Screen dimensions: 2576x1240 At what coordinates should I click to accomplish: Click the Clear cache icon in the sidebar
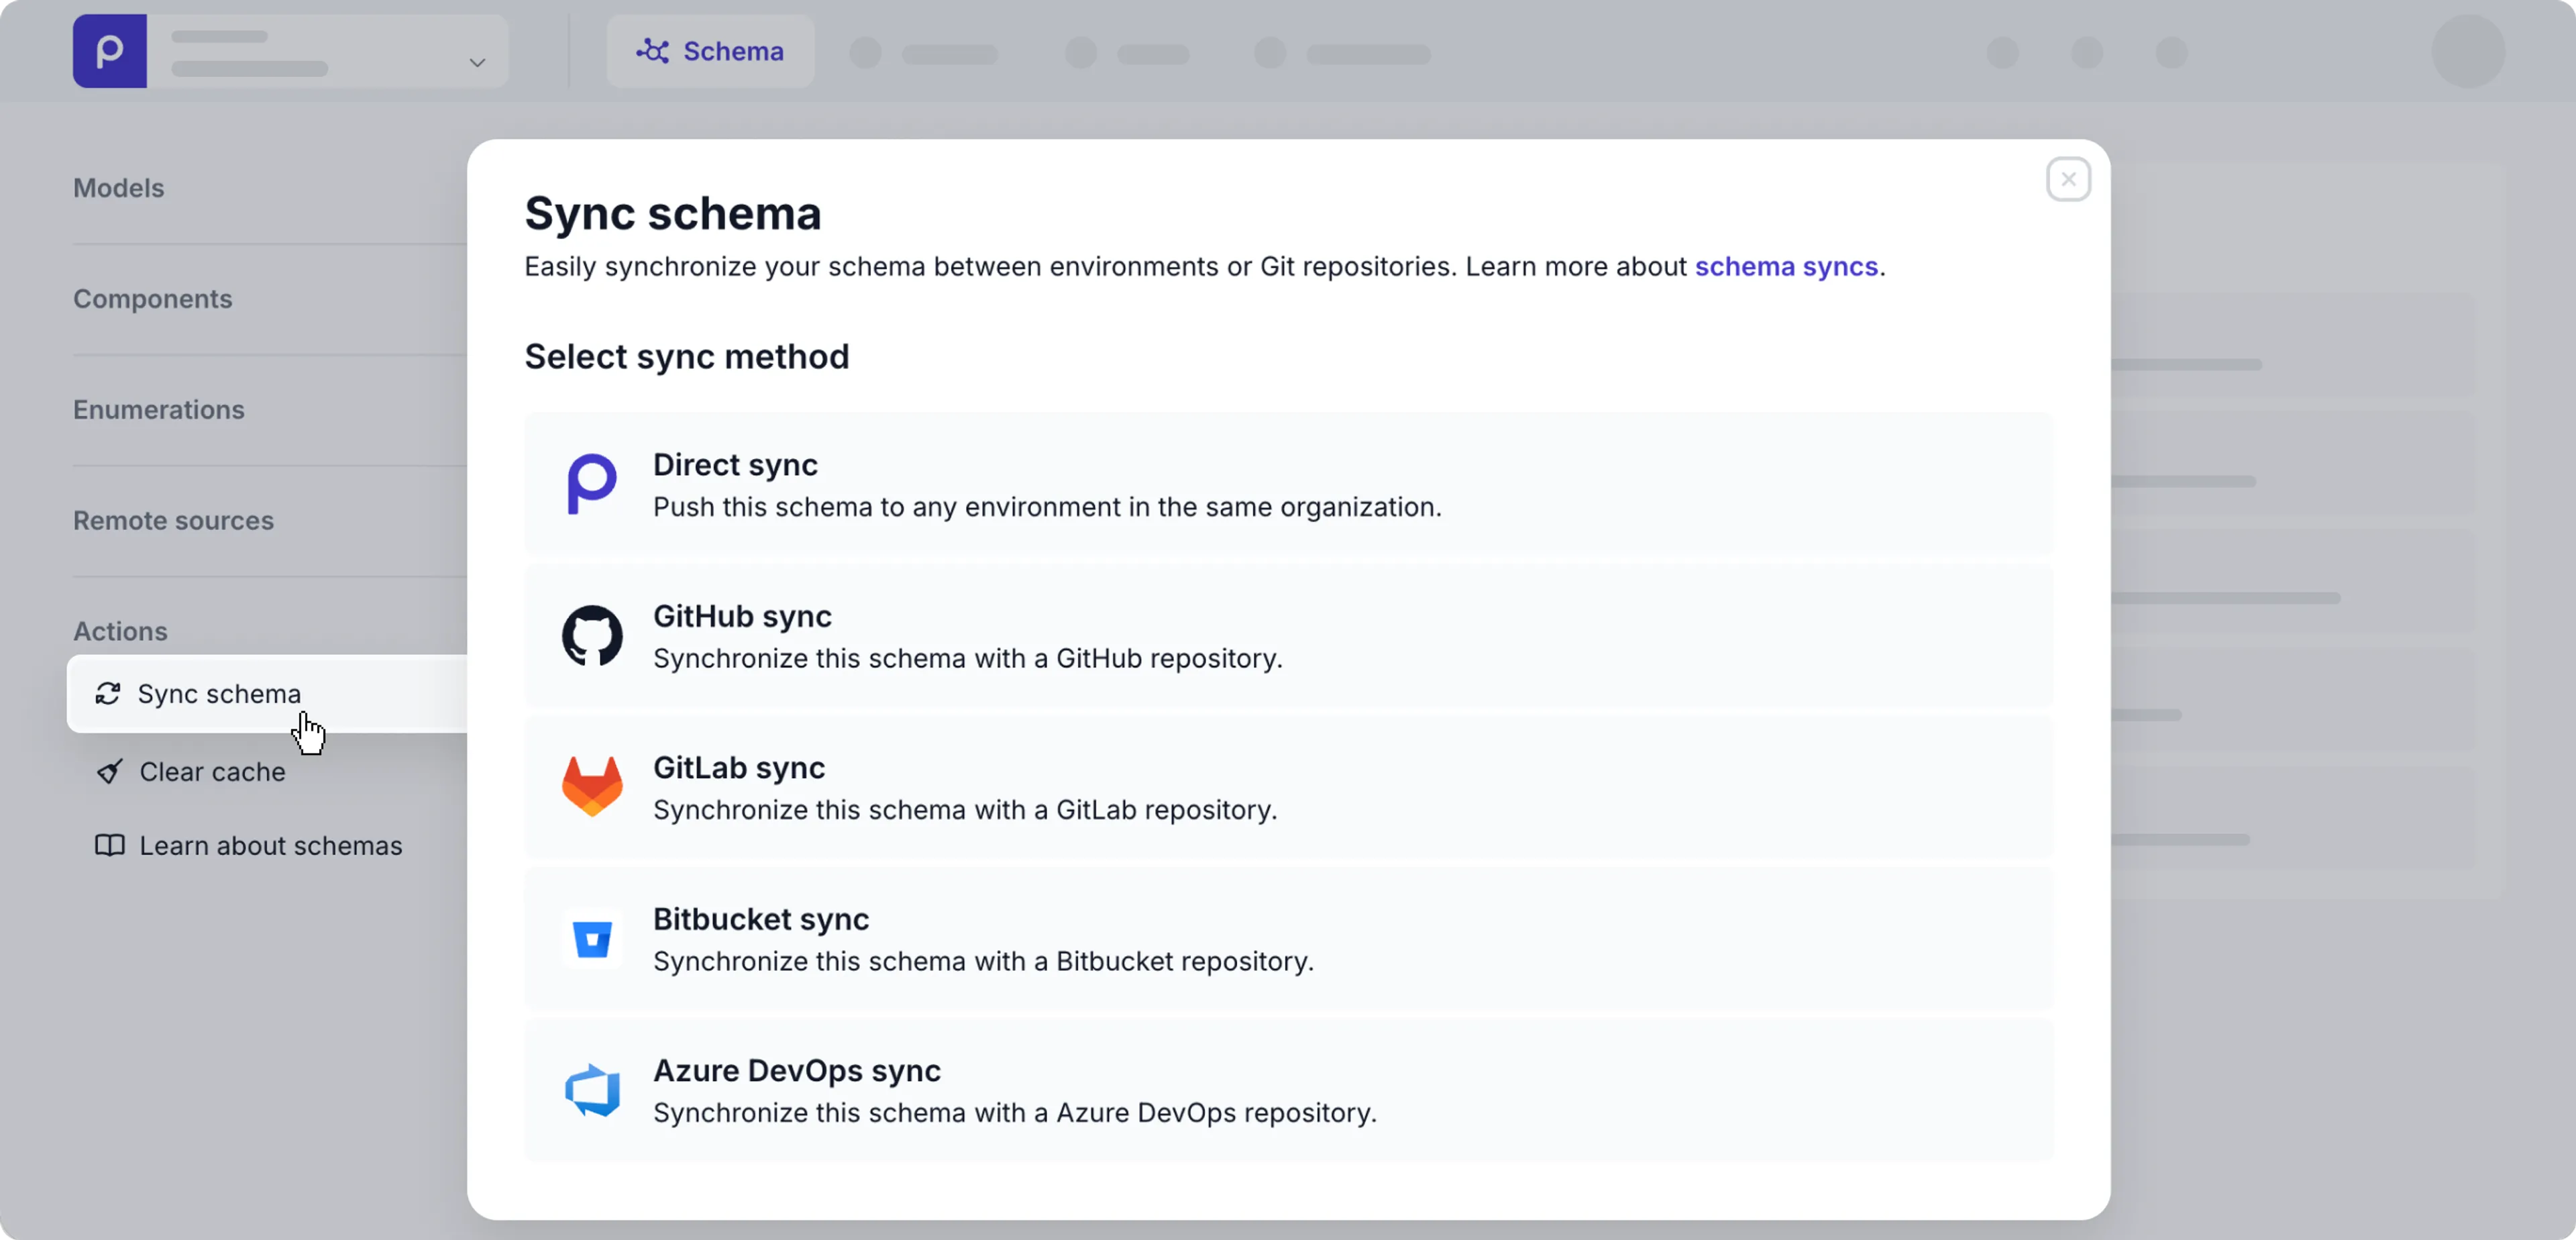[110, 771]
